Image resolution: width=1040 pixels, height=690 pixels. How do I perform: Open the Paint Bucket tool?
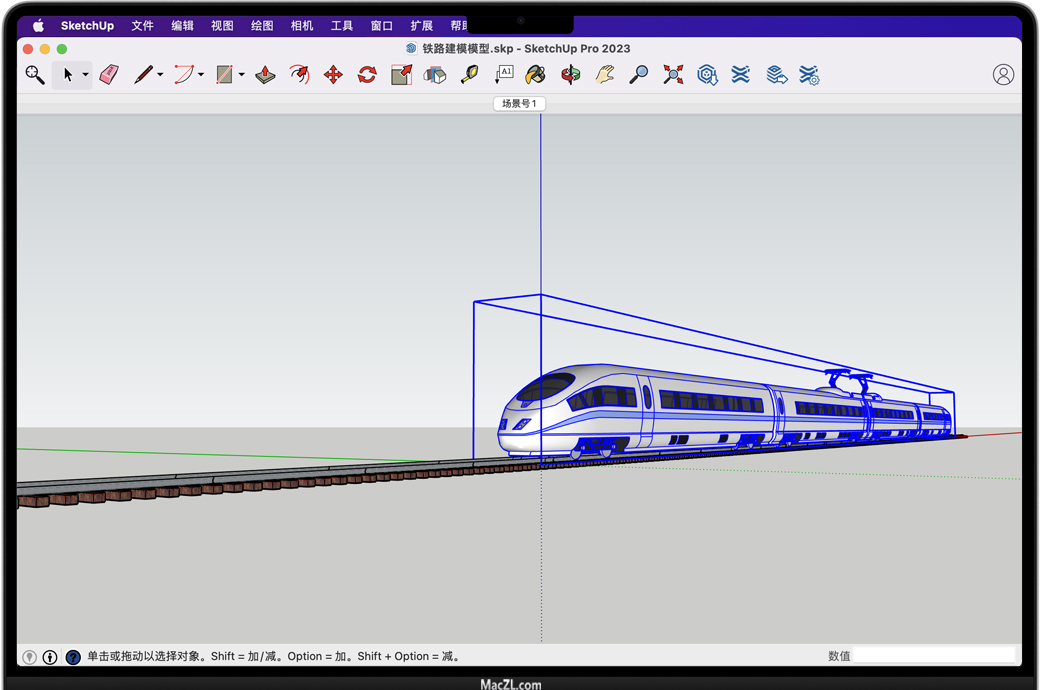coord(536,75)
